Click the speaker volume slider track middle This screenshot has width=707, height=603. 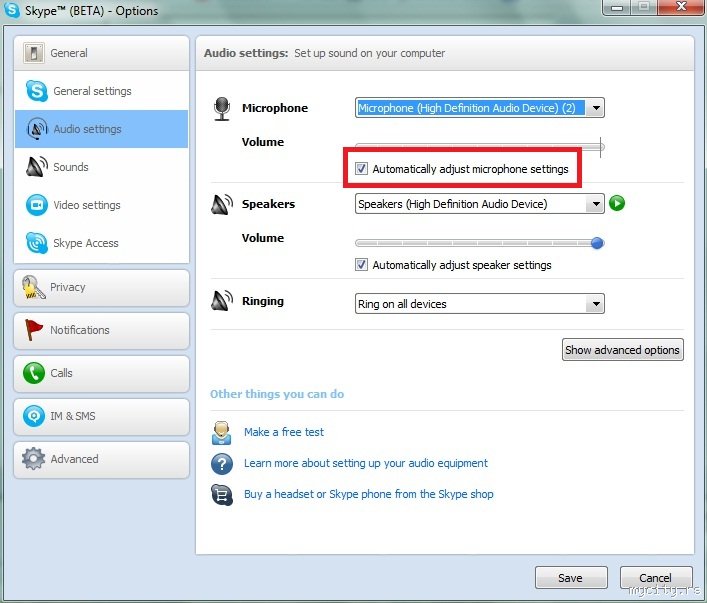(480, 243)
